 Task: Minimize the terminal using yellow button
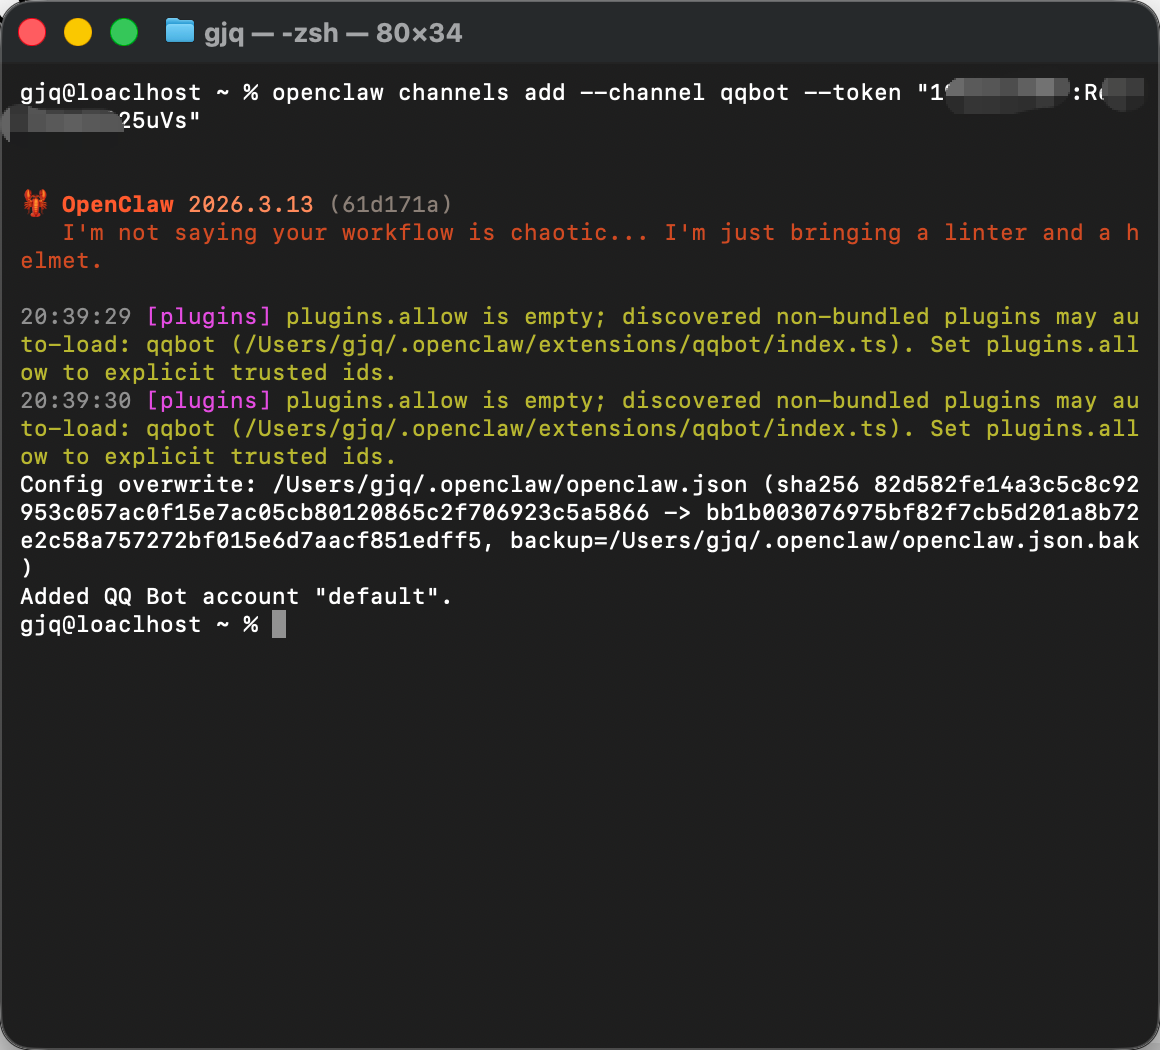78,33
